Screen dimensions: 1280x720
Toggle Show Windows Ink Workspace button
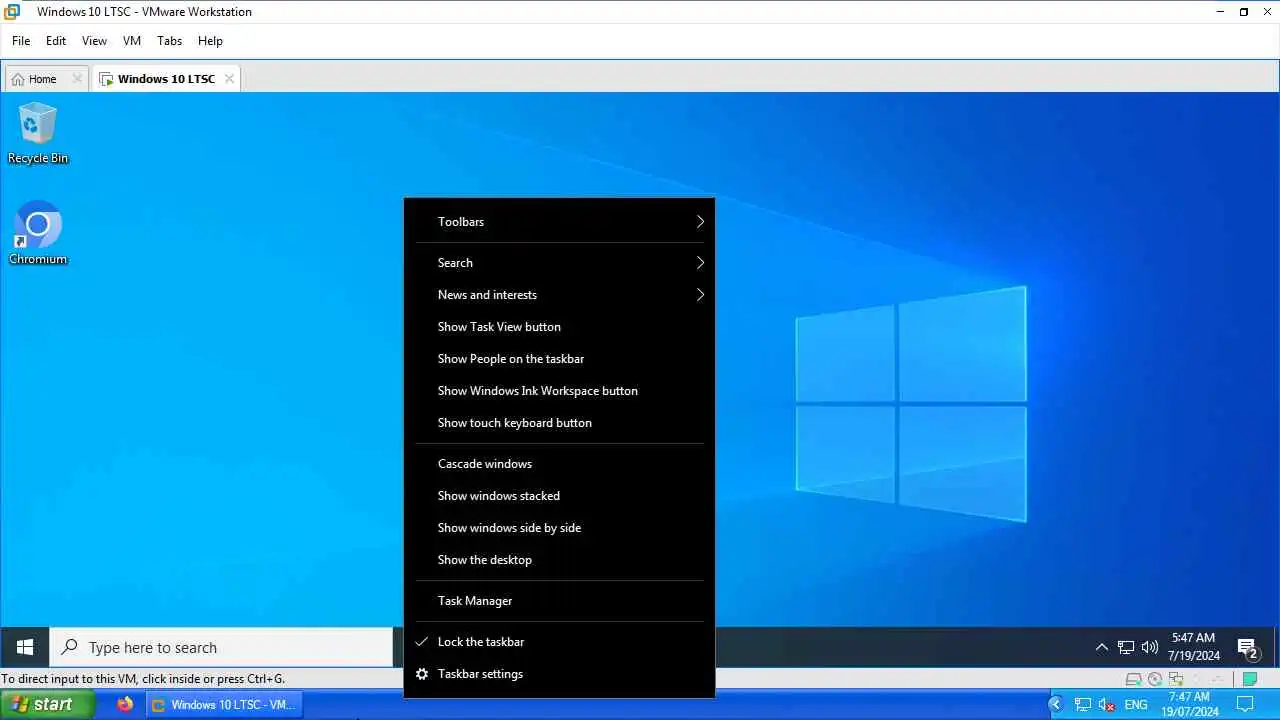coord(559,391)
